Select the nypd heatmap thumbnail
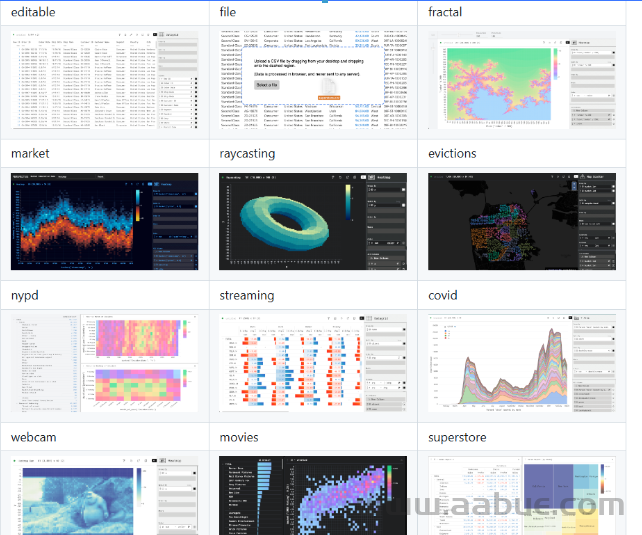 [x=104, y=362]
